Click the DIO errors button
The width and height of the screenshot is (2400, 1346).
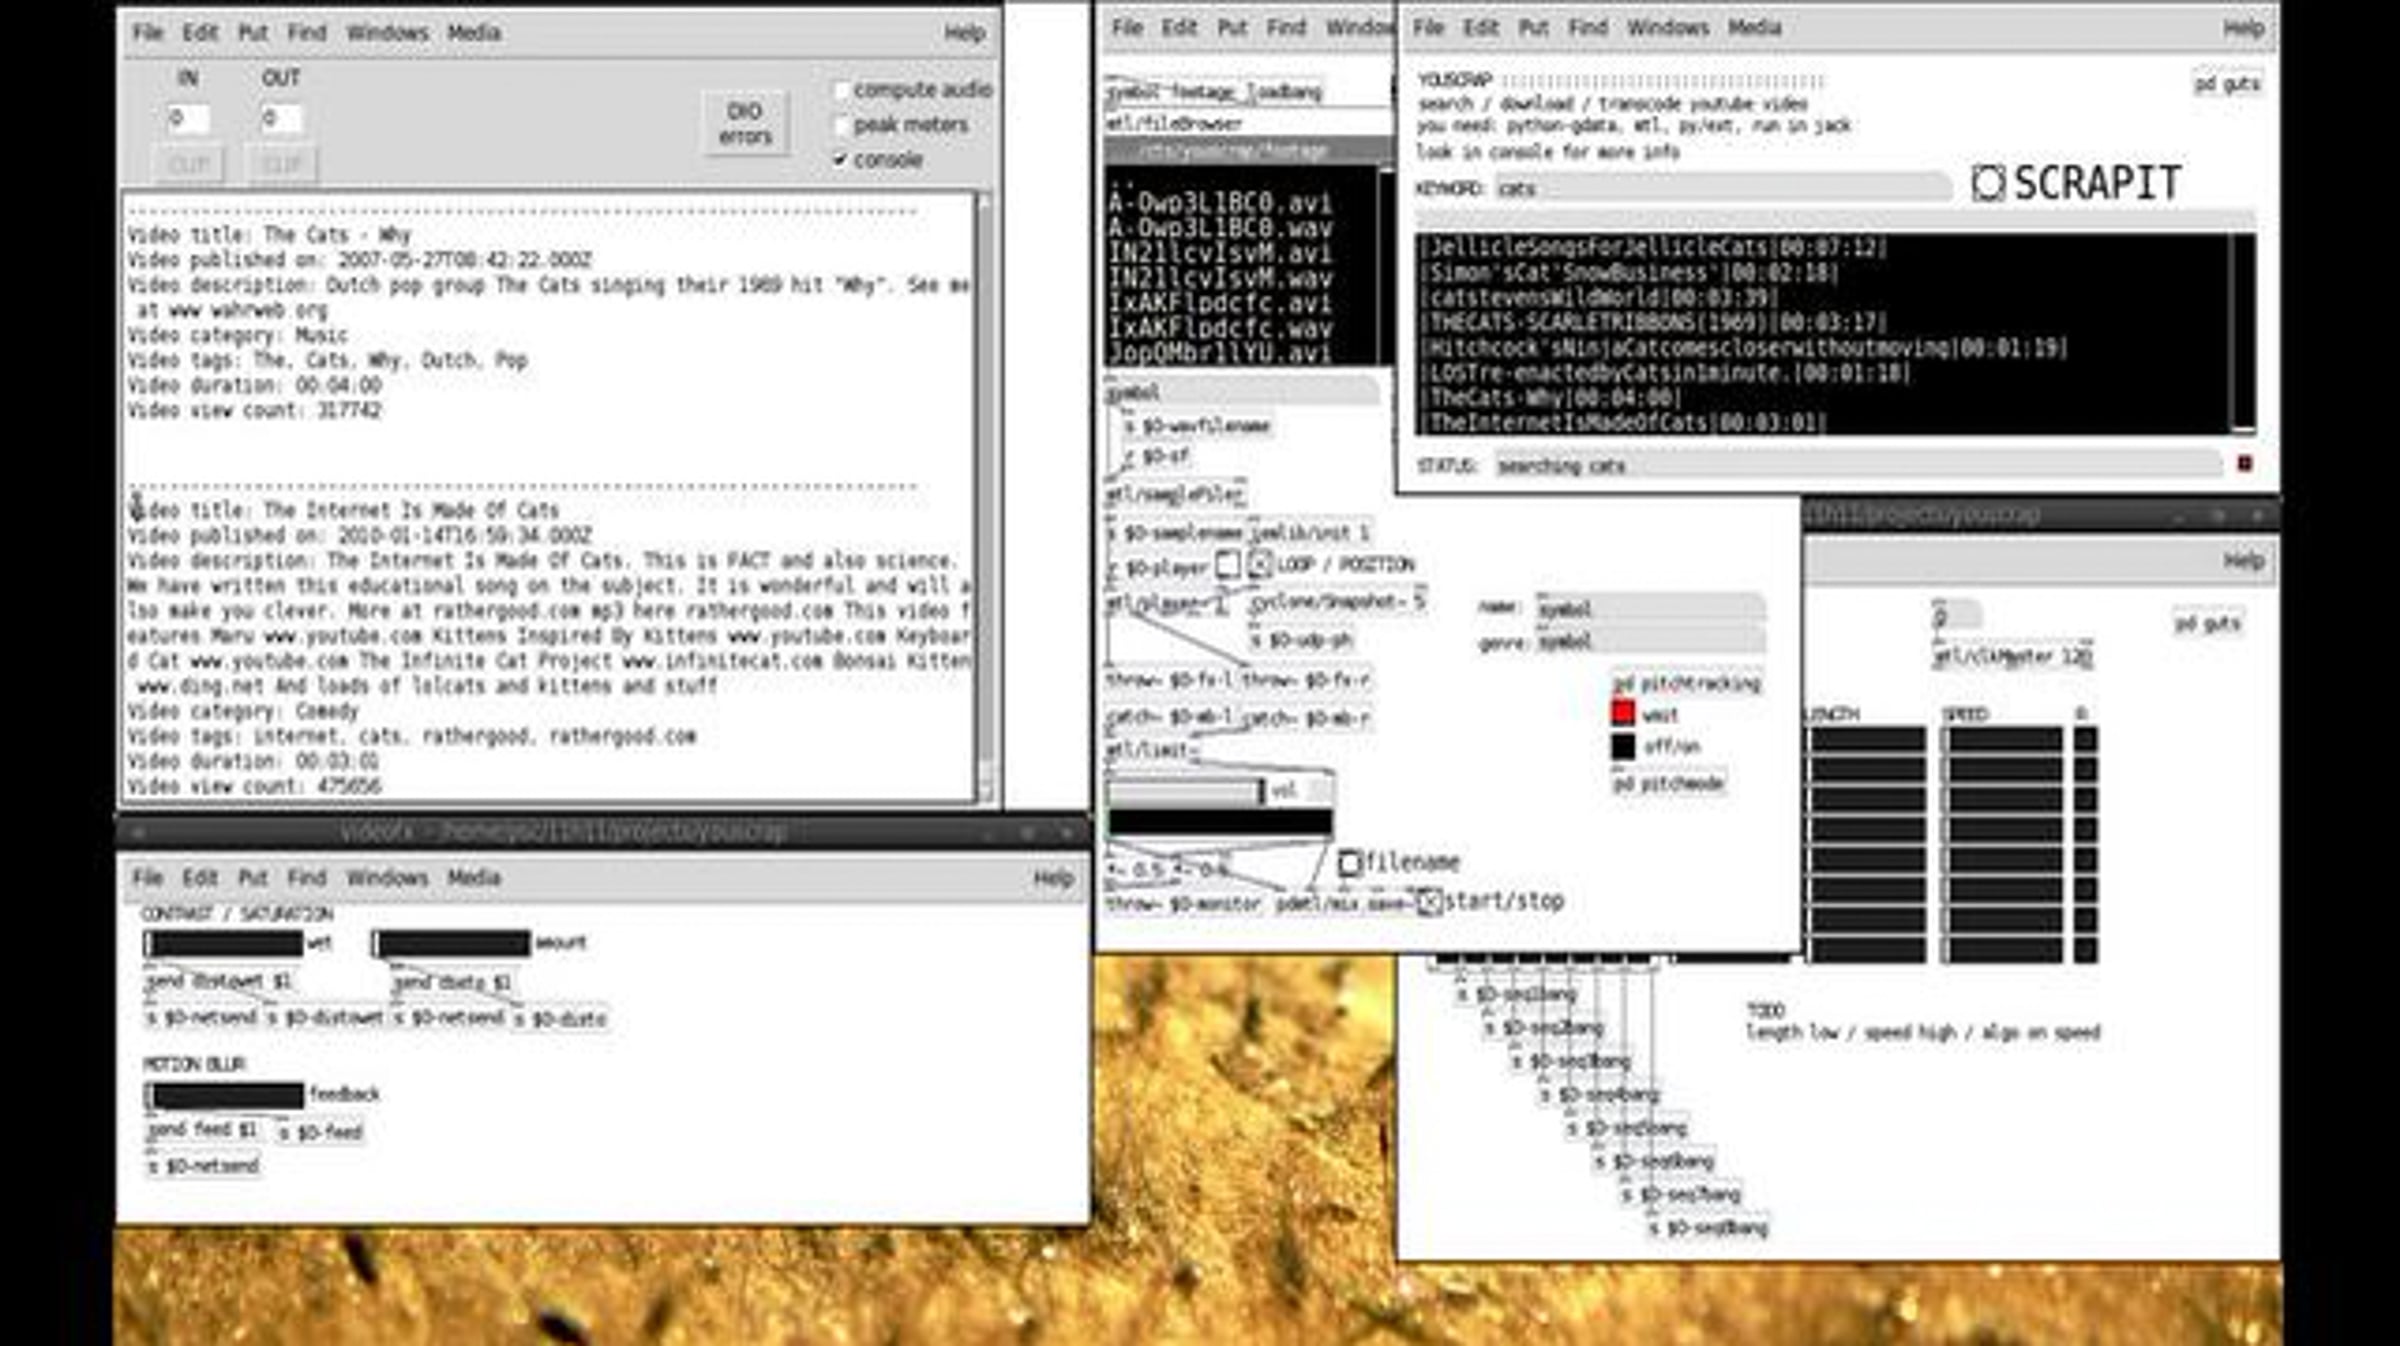[x=745, y=123]
